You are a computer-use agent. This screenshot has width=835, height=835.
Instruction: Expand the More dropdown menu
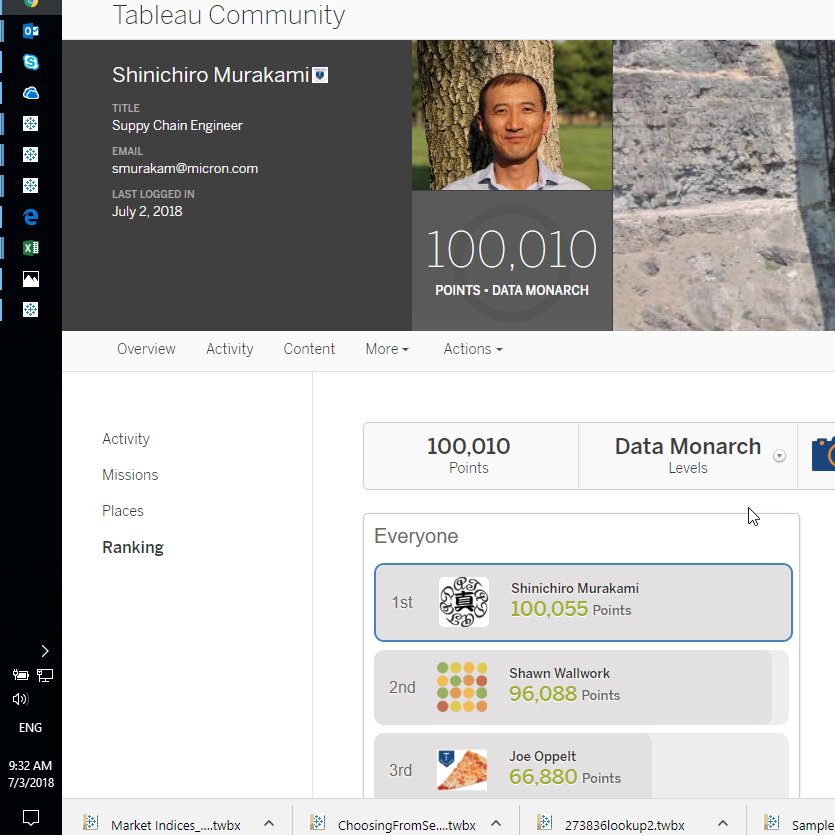tap(387, 349)
